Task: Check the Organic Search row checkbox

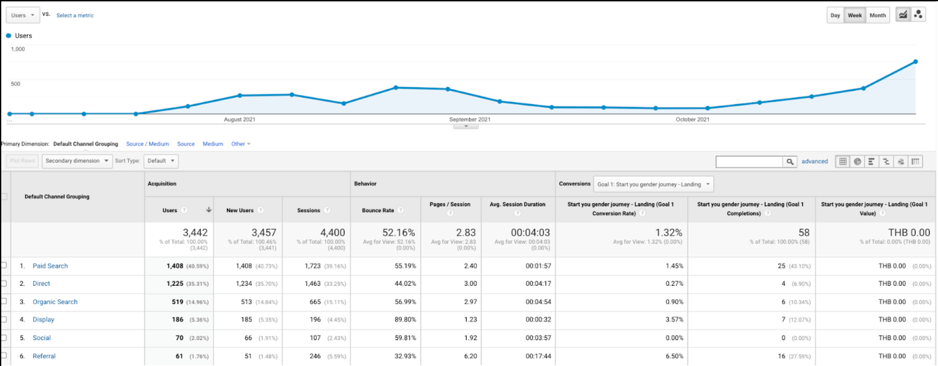Action: pos(5,302)
